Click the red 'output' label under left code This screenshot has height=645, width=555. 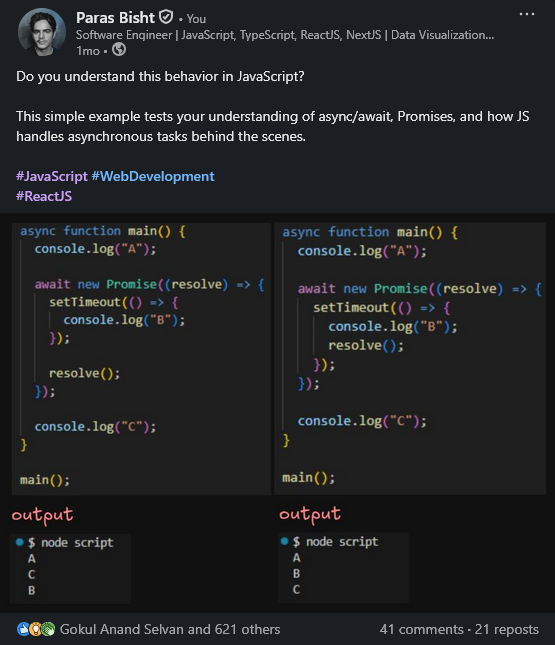coord(42,515)
